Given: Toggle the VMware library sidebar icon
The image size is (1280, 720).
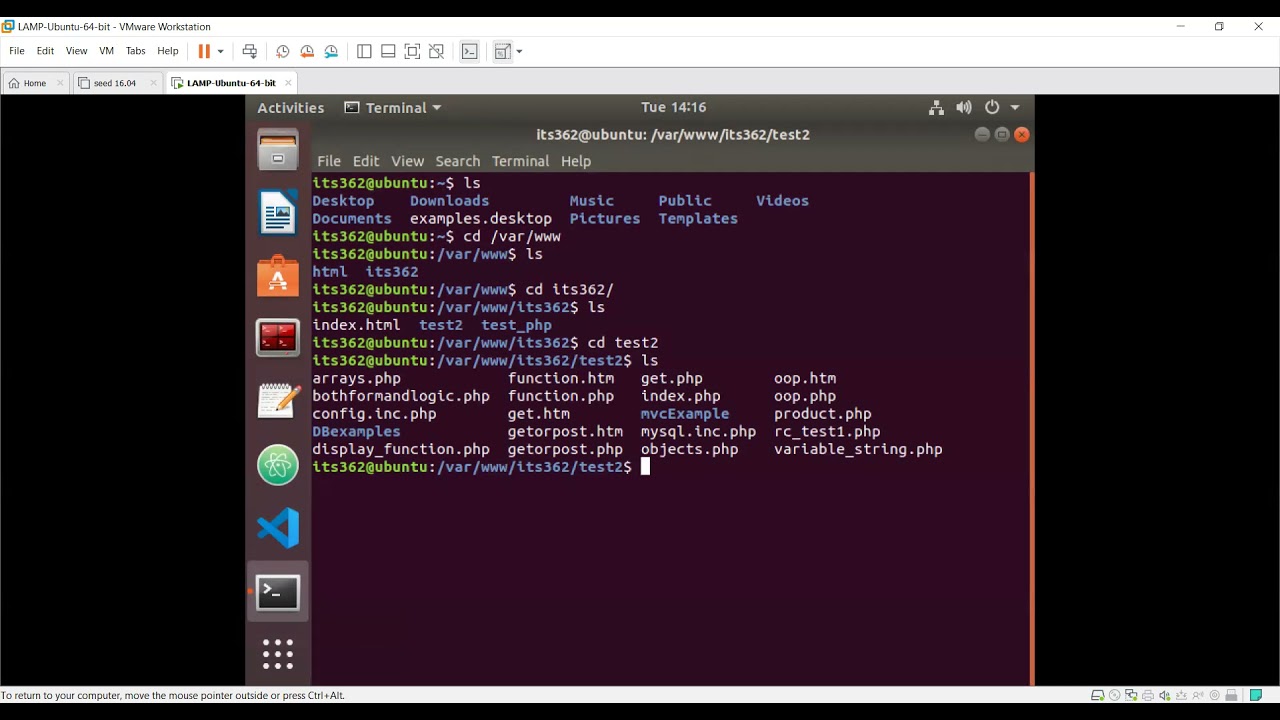Looking at the screenshot, I should (364, 51).
